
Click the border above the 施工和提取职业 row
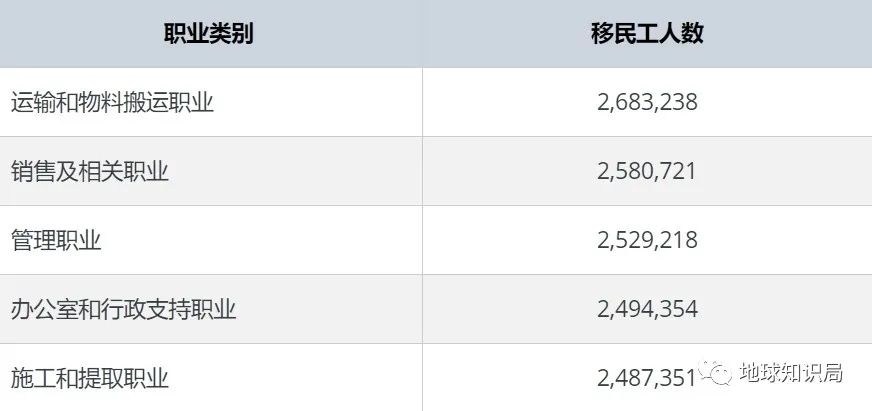point(210,343)
